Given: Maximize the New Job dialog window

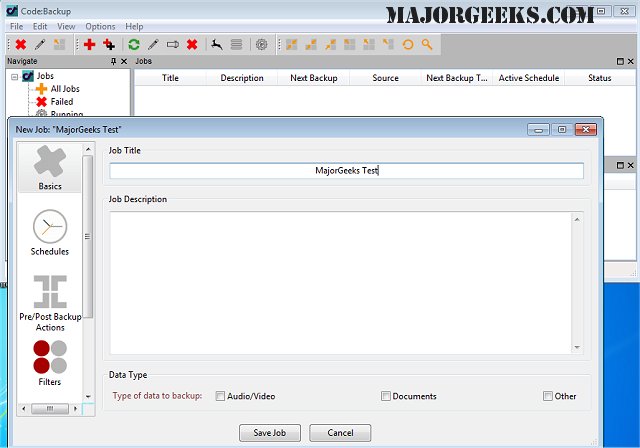Looking at the screenshot, I should click(562, 130).
